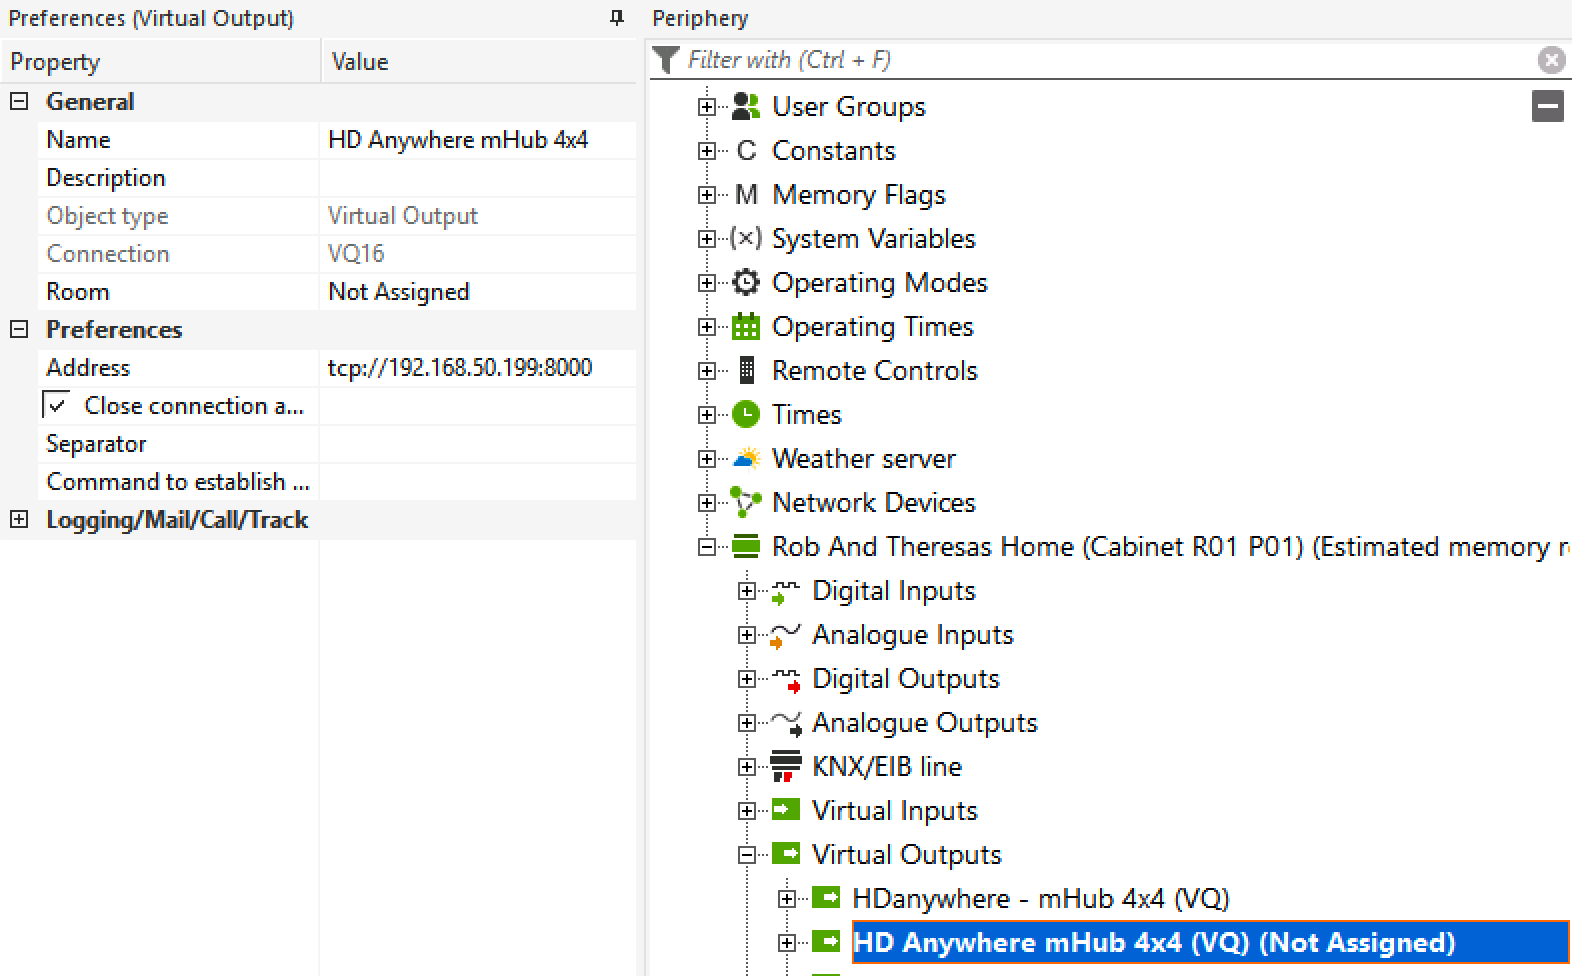Click the empty Description value field

click(477, 178)
